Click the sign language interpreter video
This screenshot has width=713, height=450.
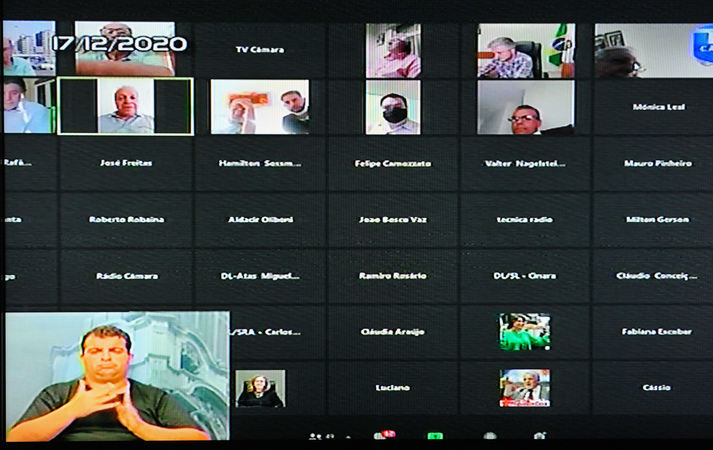(117, 376)
